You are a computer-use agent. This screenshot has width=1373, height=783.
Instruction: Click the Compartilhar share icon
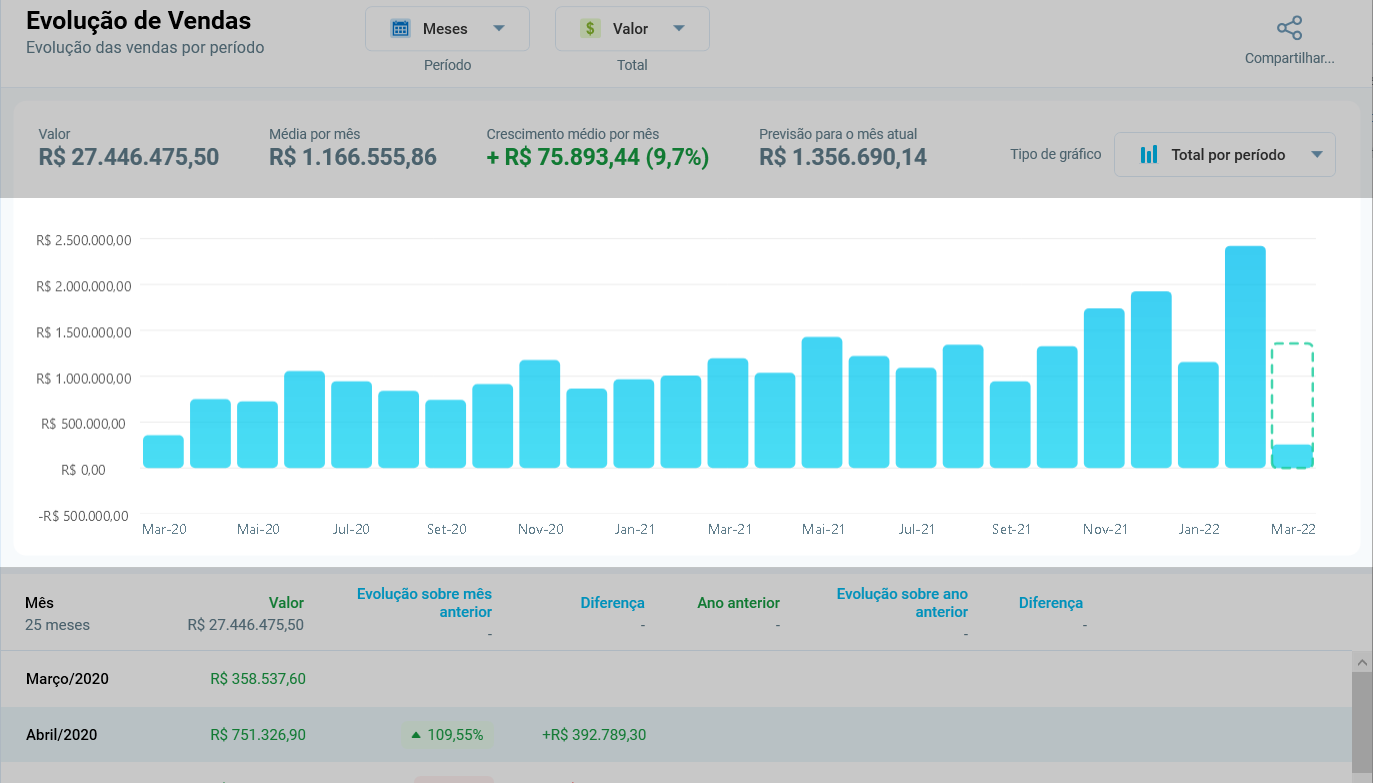(x=1289, y=28)
